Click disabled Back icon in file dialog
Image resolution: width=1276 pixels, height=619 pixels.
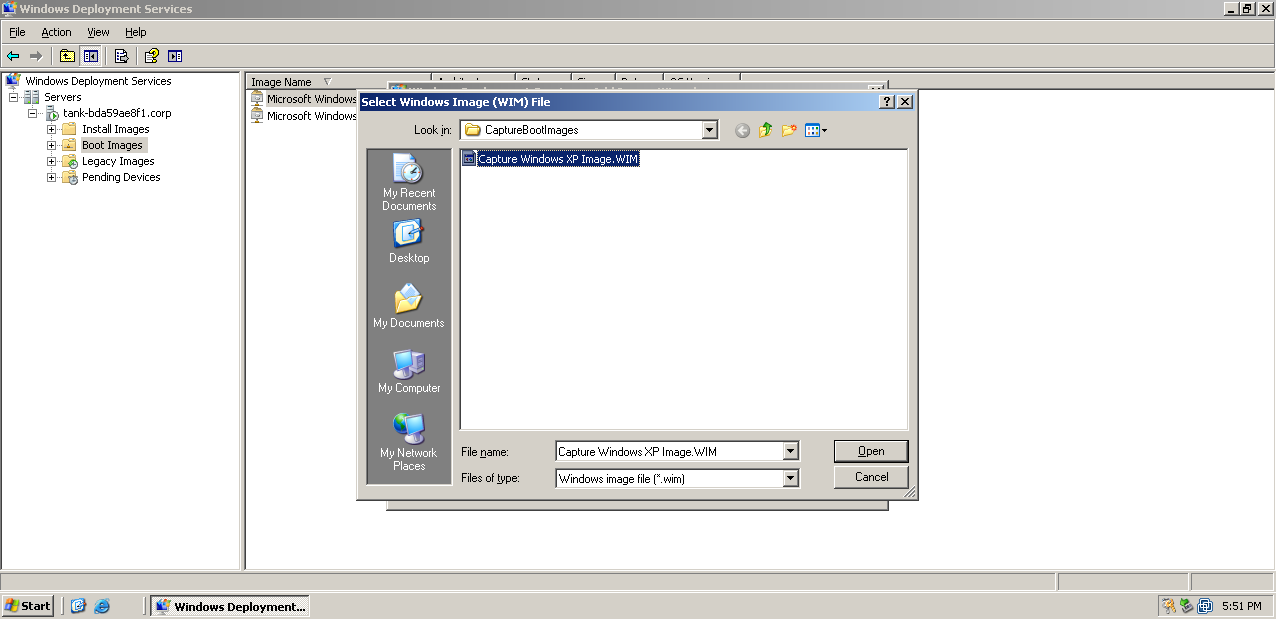coord(742,130)
